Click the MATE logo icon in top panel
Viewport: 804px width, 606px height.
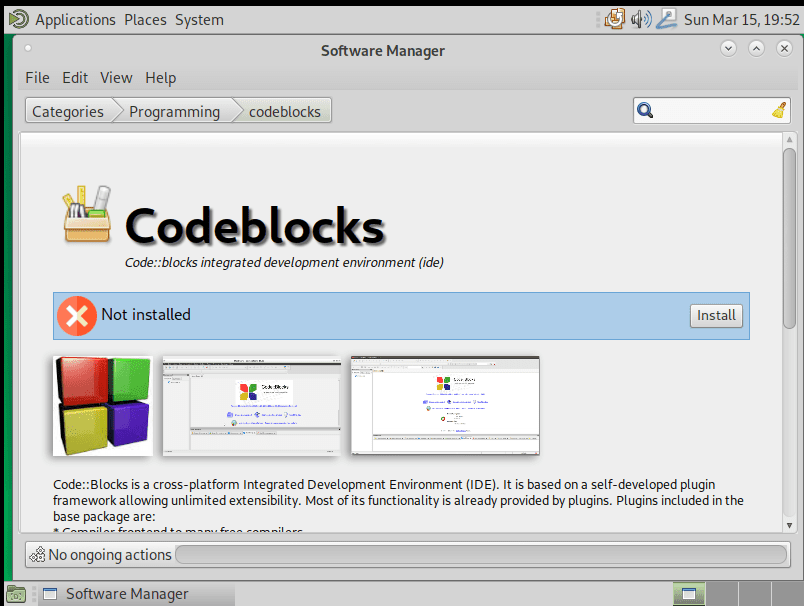[x=18, y=19]
